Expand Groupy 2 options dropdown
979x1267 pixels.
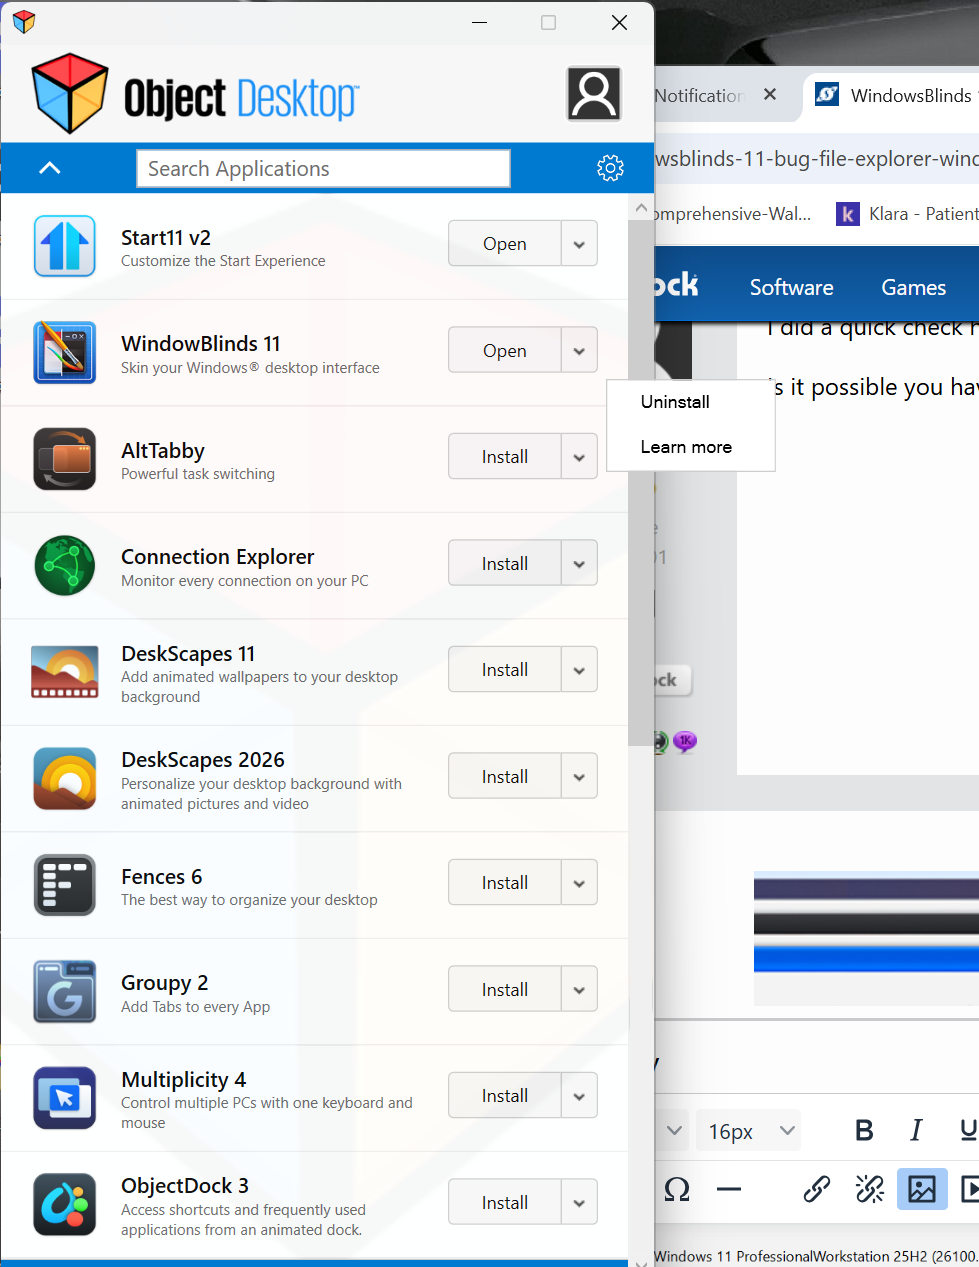(579, 990)
